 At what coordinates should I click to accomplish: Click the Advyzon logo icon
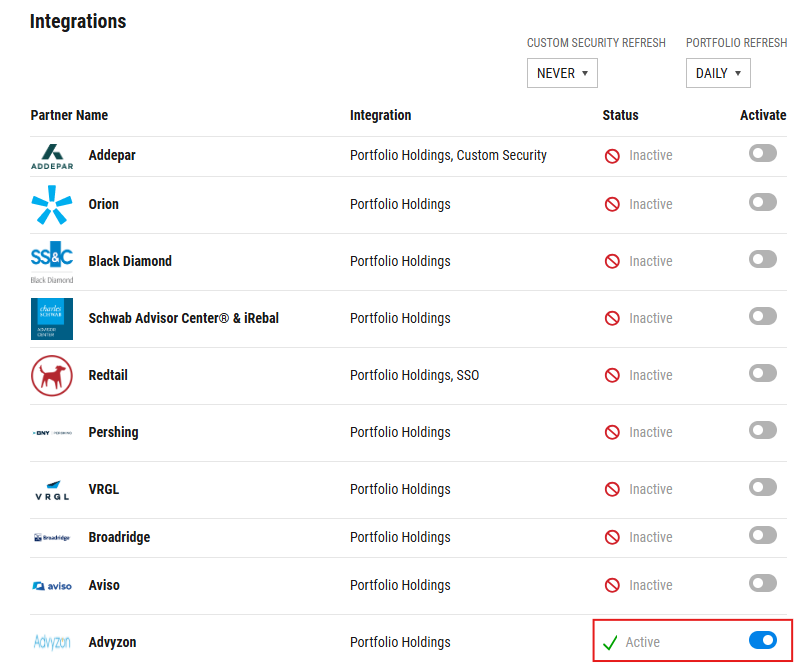click(52, 642)
